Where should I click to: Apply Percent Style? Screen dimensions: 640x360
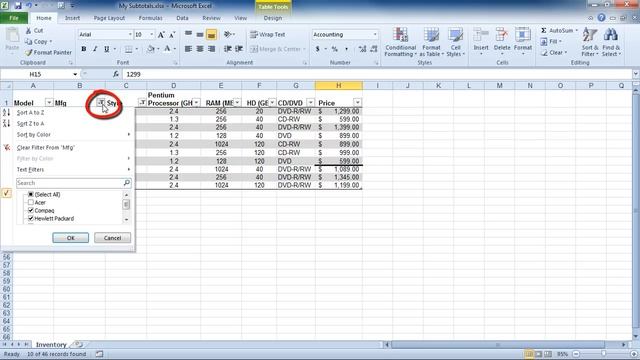(335, 49)
